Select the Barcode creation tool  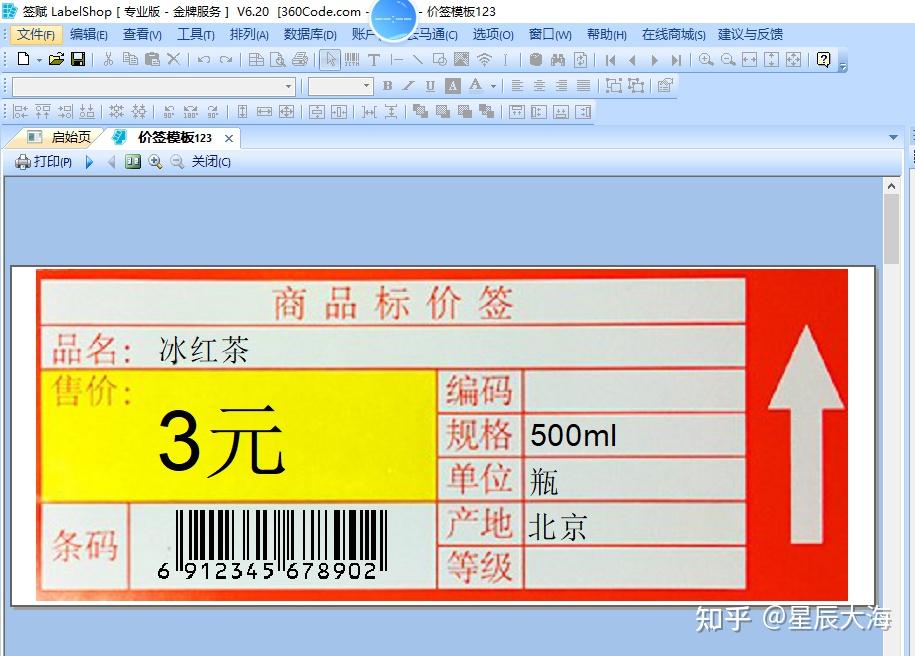tap(352, 59)
